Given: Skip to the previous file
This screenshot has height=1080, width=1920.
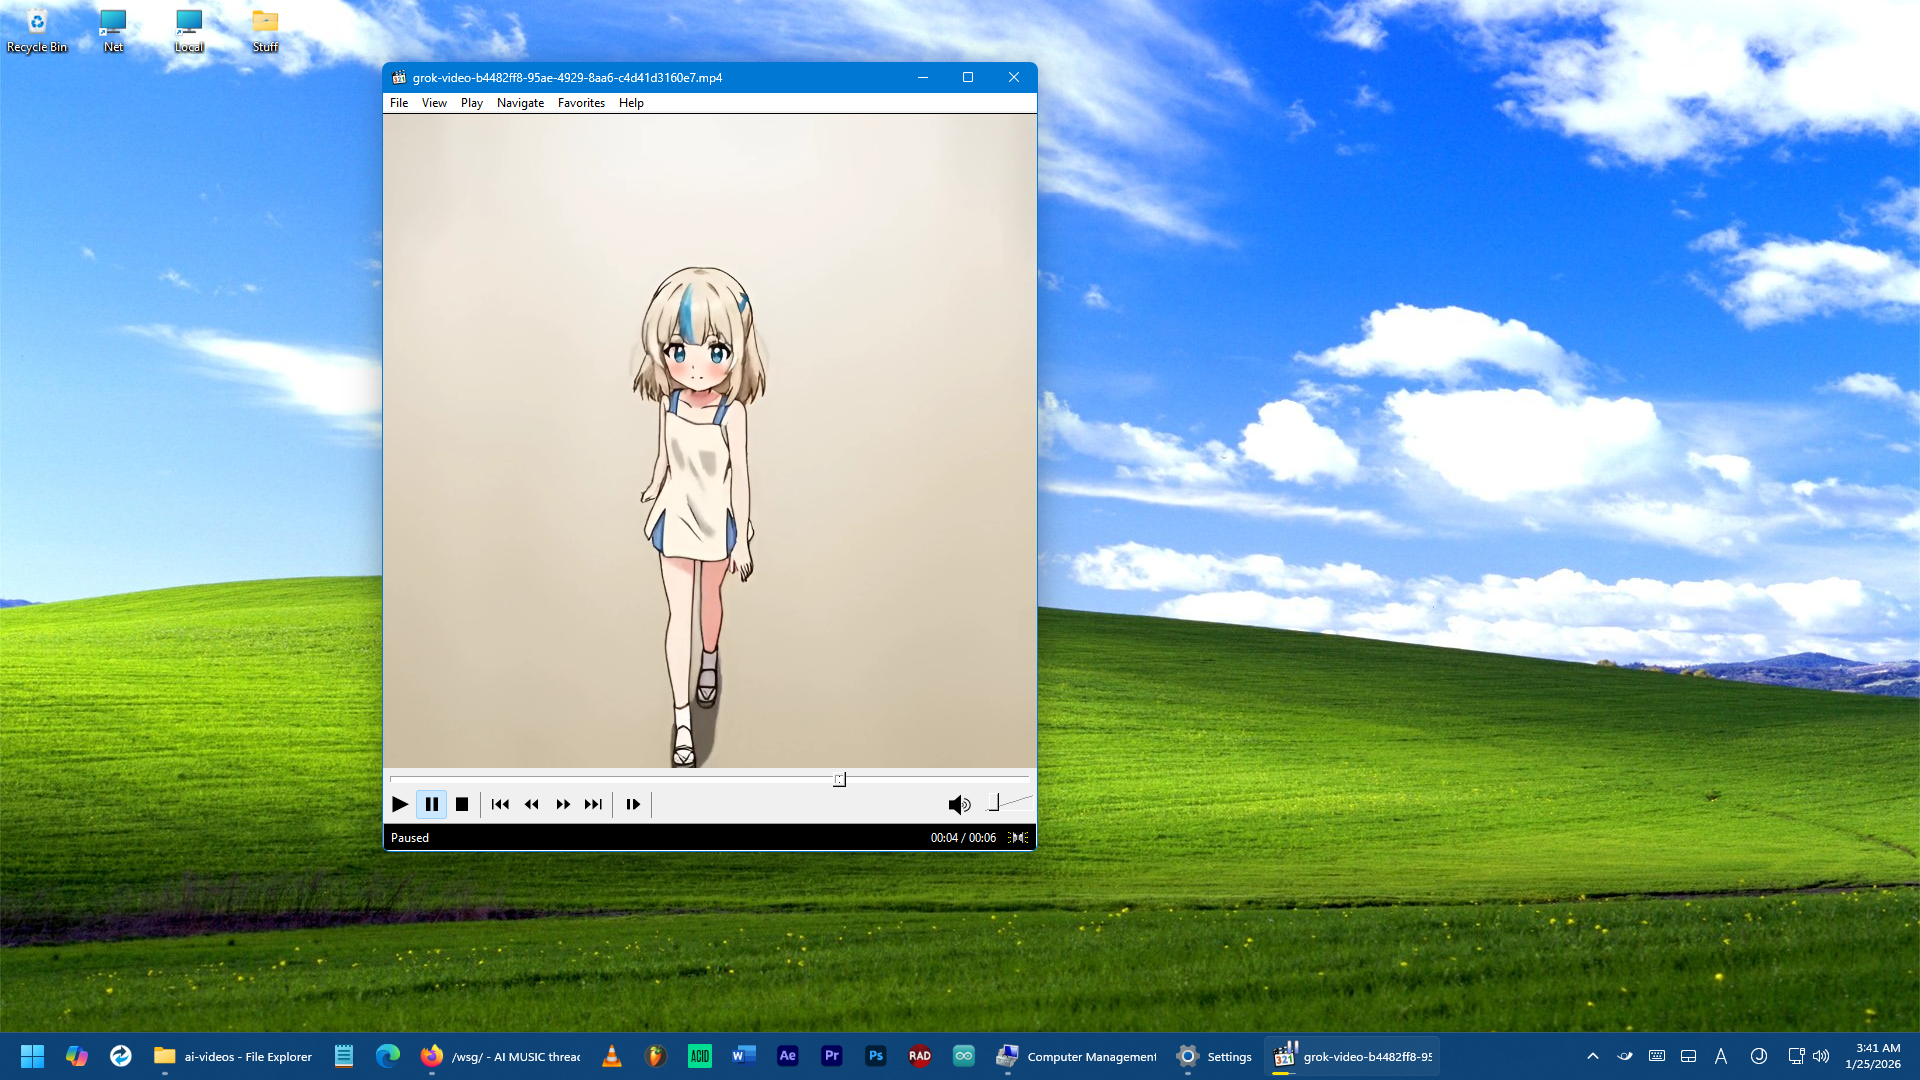Looking at the screenshot, I should pyautogui.click(x=500, y=804).
